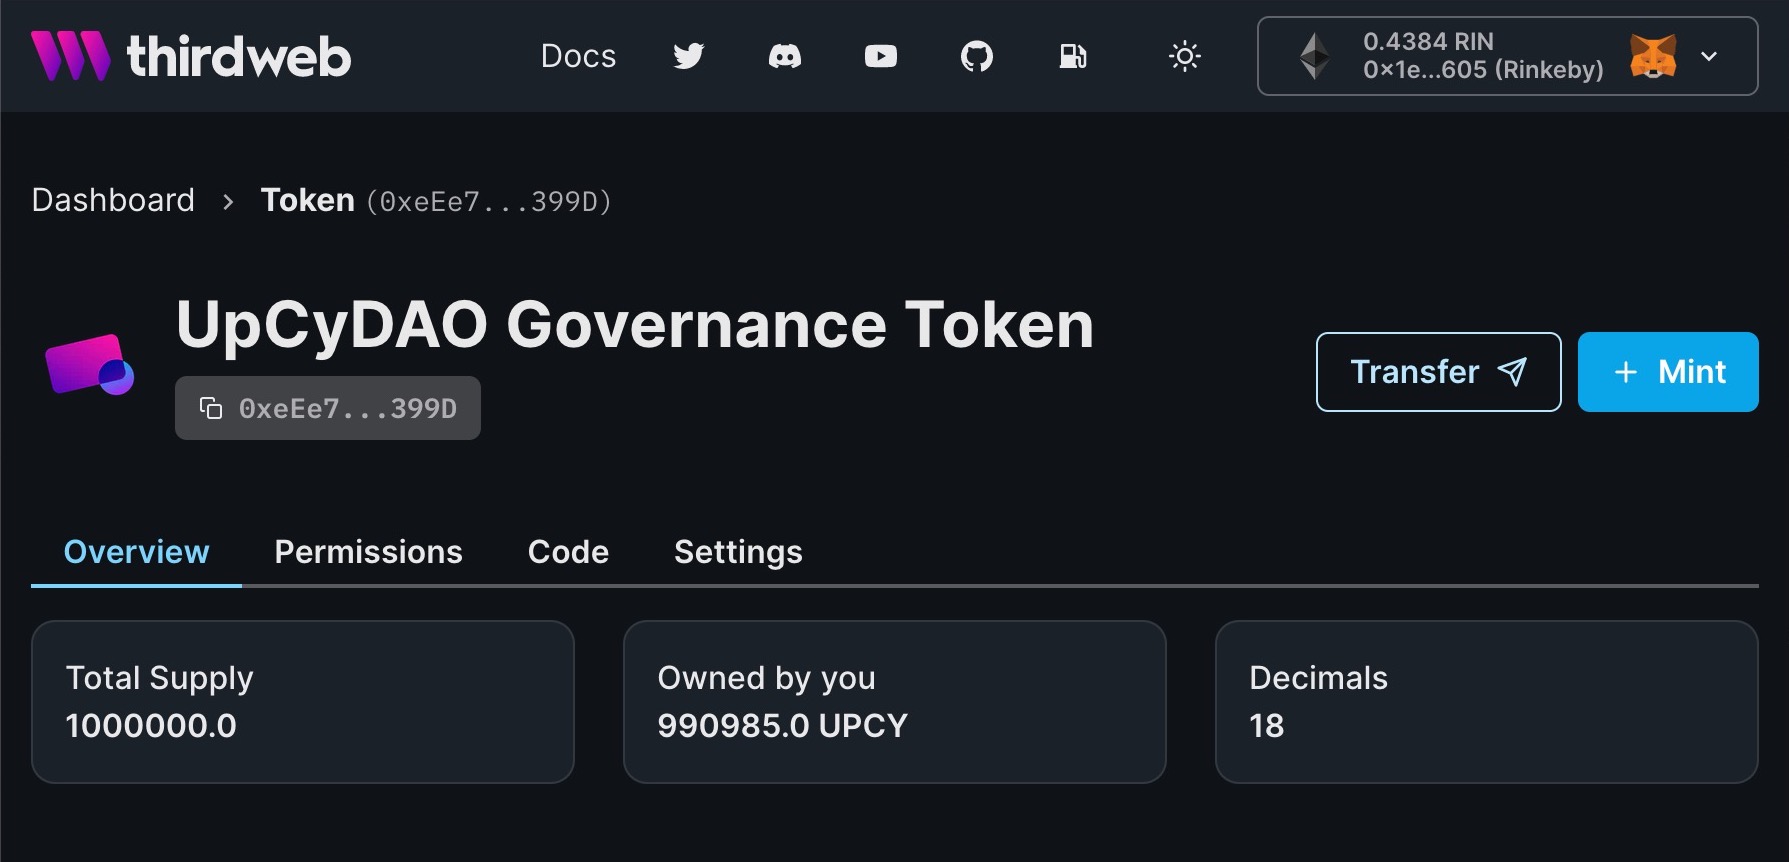
Task: Open the YouTube icon link
Action: (880, 56)
